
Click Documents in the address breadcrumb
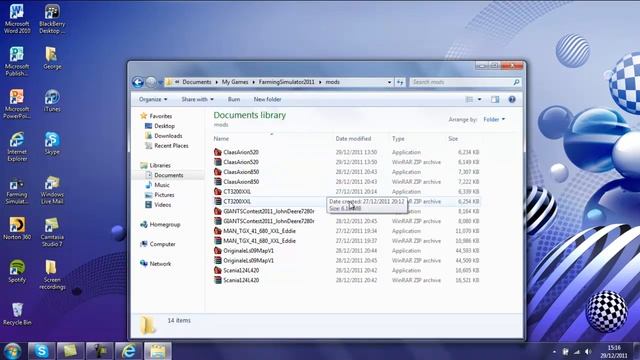197,82
